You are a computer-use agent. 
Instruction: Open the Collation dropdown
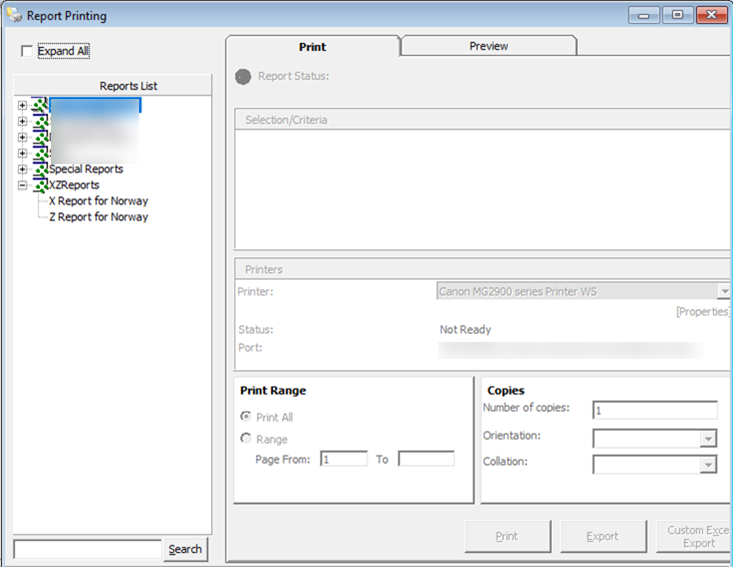point(708,465)
